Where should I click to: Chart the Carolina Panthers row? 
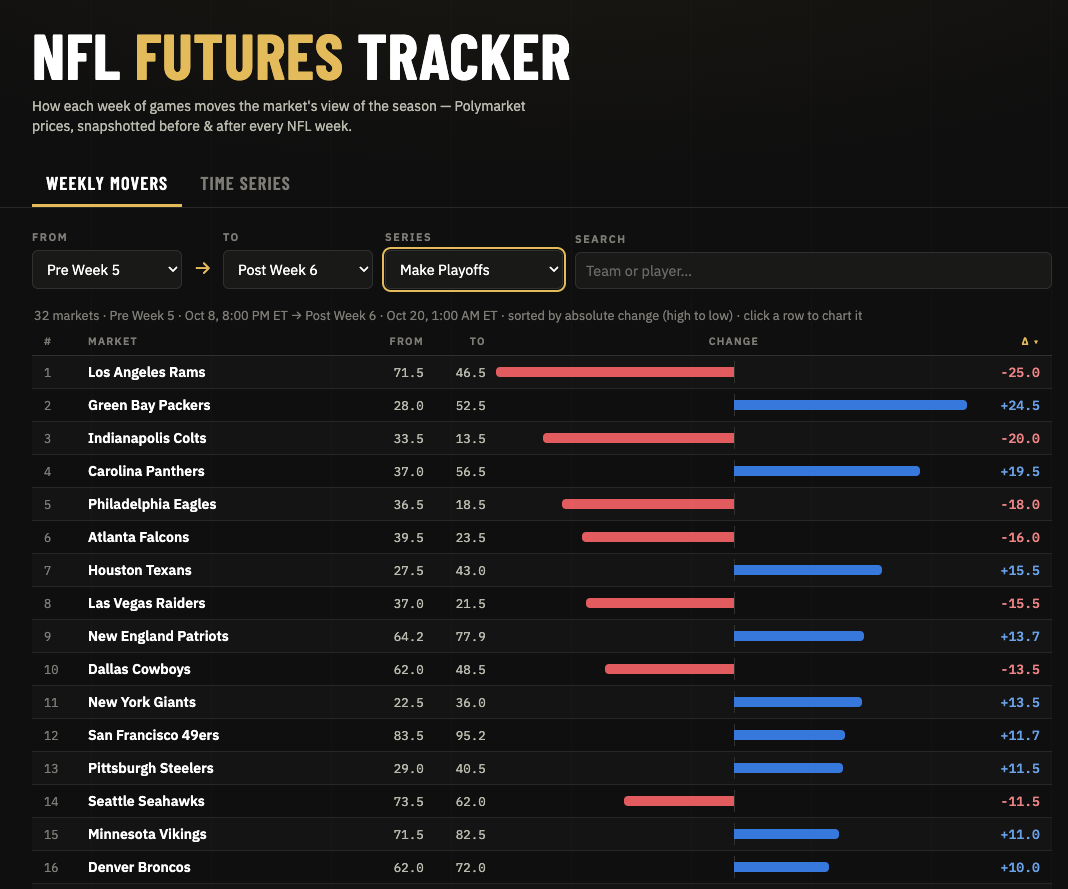pyautogui.click(x=541, y=471)
